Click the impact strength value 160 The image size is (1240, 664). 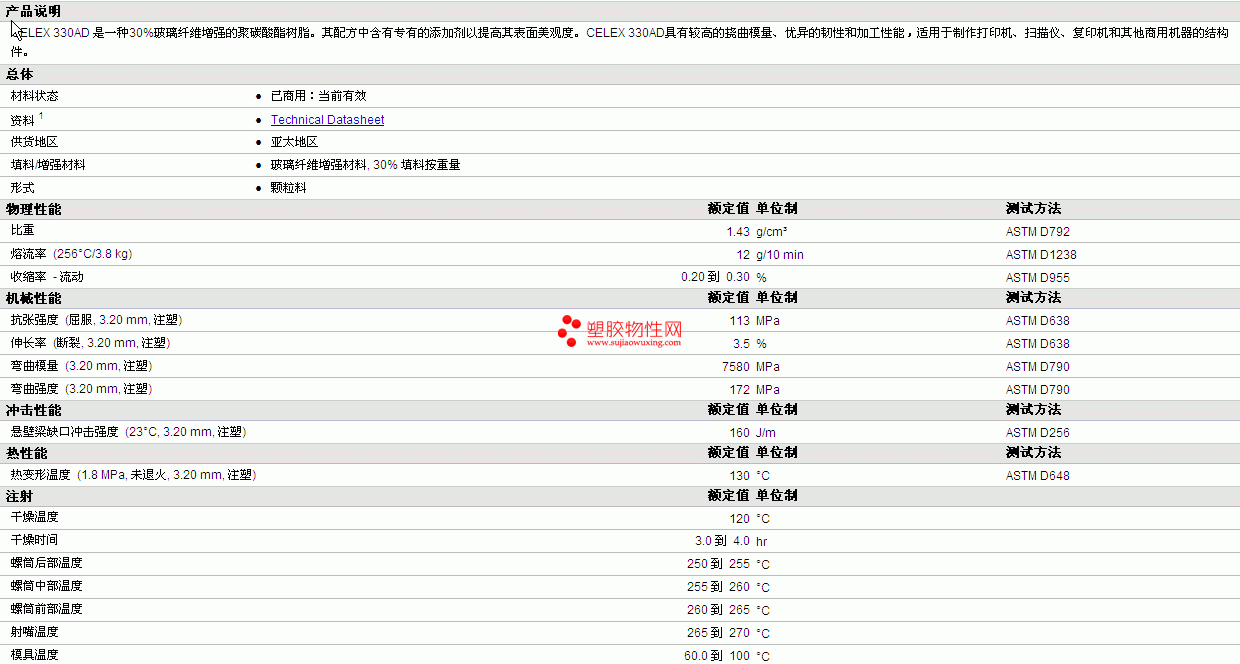coord(740,433)
